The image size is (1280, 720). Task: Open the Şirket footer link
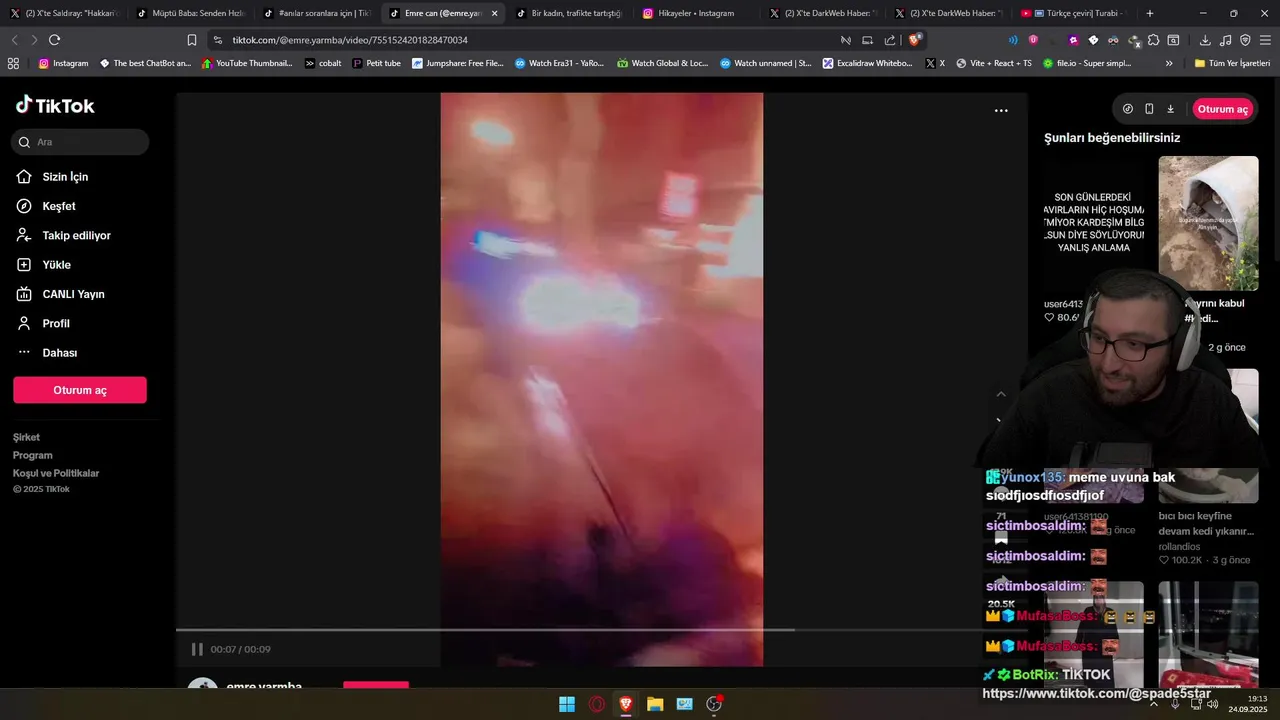(x=26, y=437)
